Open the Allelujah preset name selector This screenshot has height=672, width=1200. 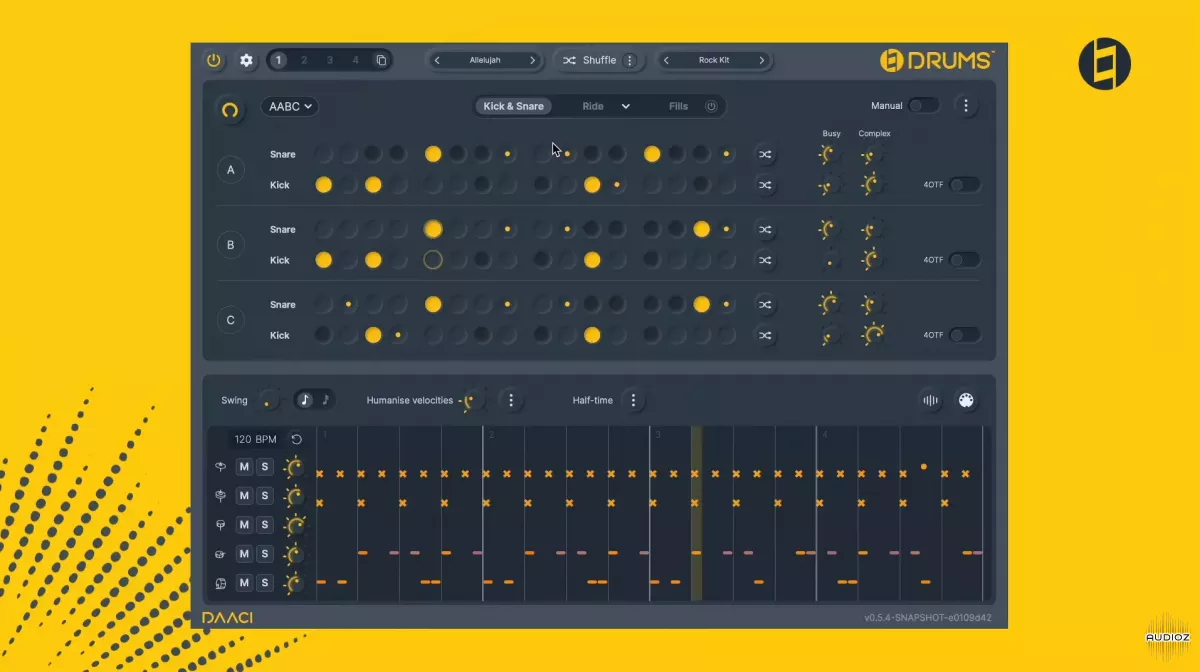[485, 60]
